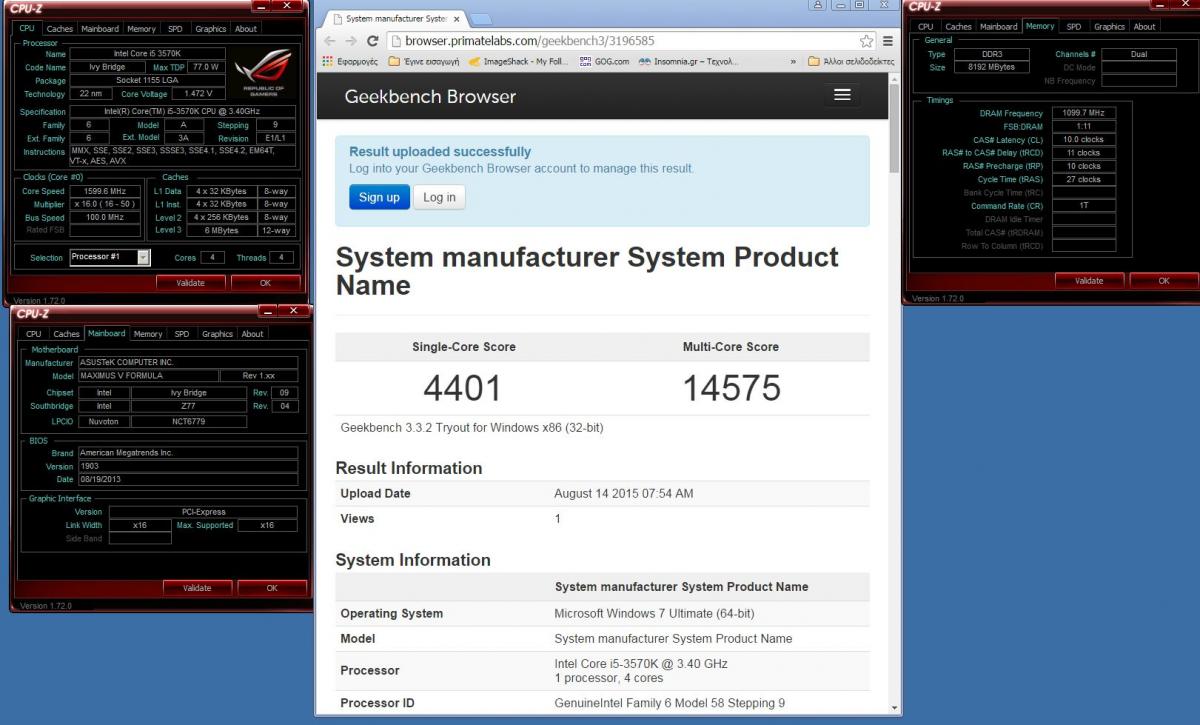Viewport: 1200px width, 725px height.
Task: Click the Sign up button
Action: 379,197
